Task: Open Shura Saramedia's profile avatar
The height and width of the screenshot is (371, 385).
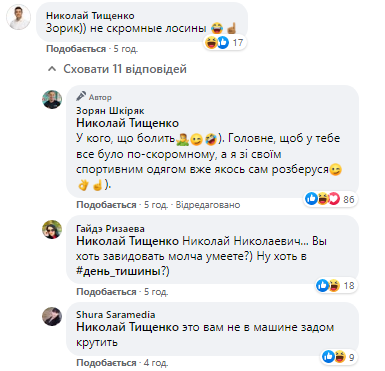Action: point(52,316)
